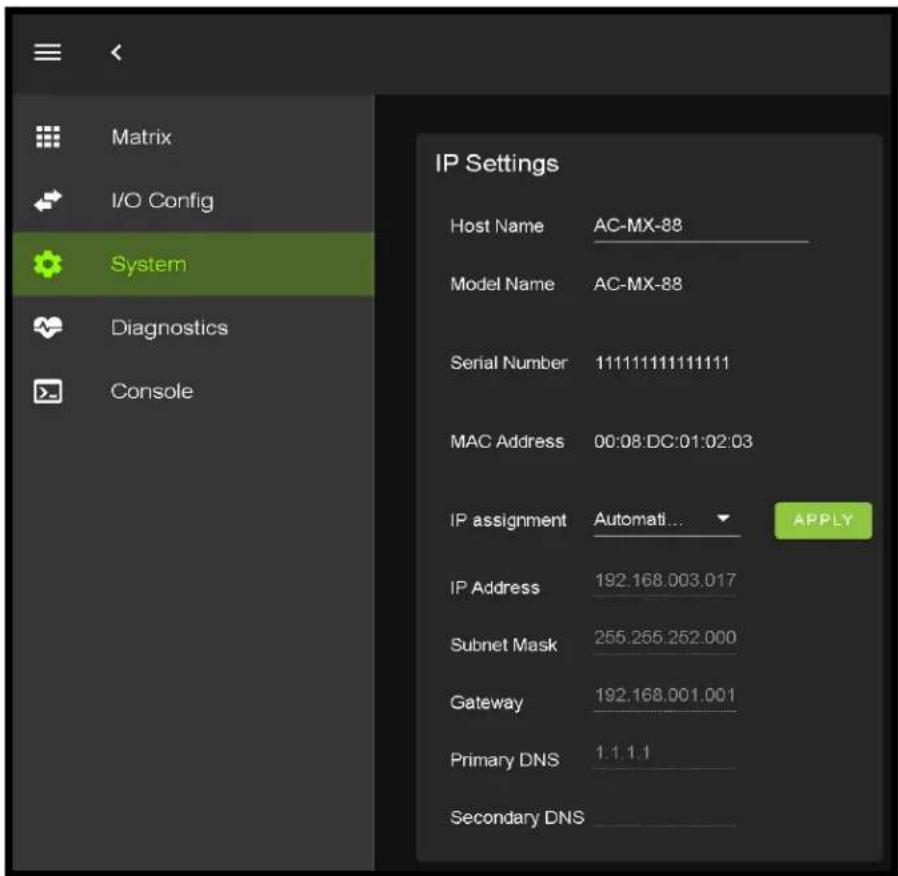Click the serial number 111111111111111
898x876 pixels.
[662, 363]
